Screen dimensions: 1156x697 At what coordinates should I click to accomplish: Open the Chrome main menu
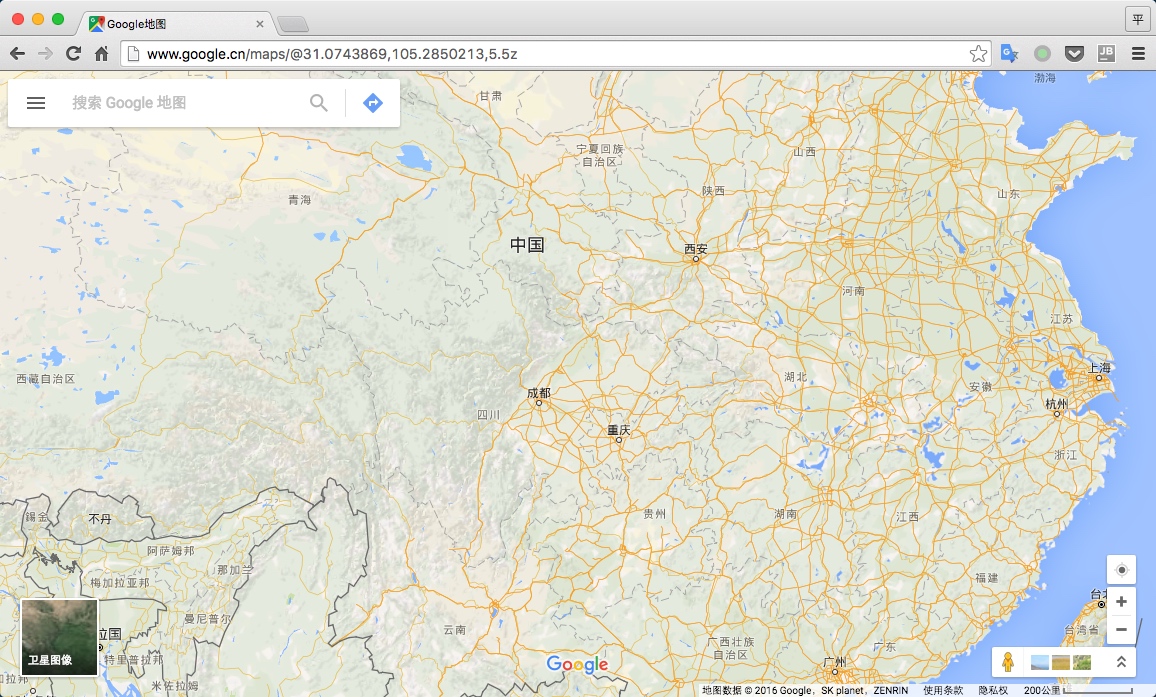pos(1138,54)
